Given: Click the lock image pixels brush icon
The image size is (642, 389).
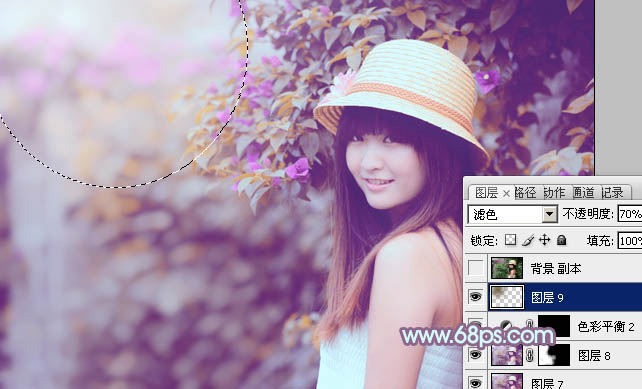Looking at the screenshot, I should coord(528,240).
